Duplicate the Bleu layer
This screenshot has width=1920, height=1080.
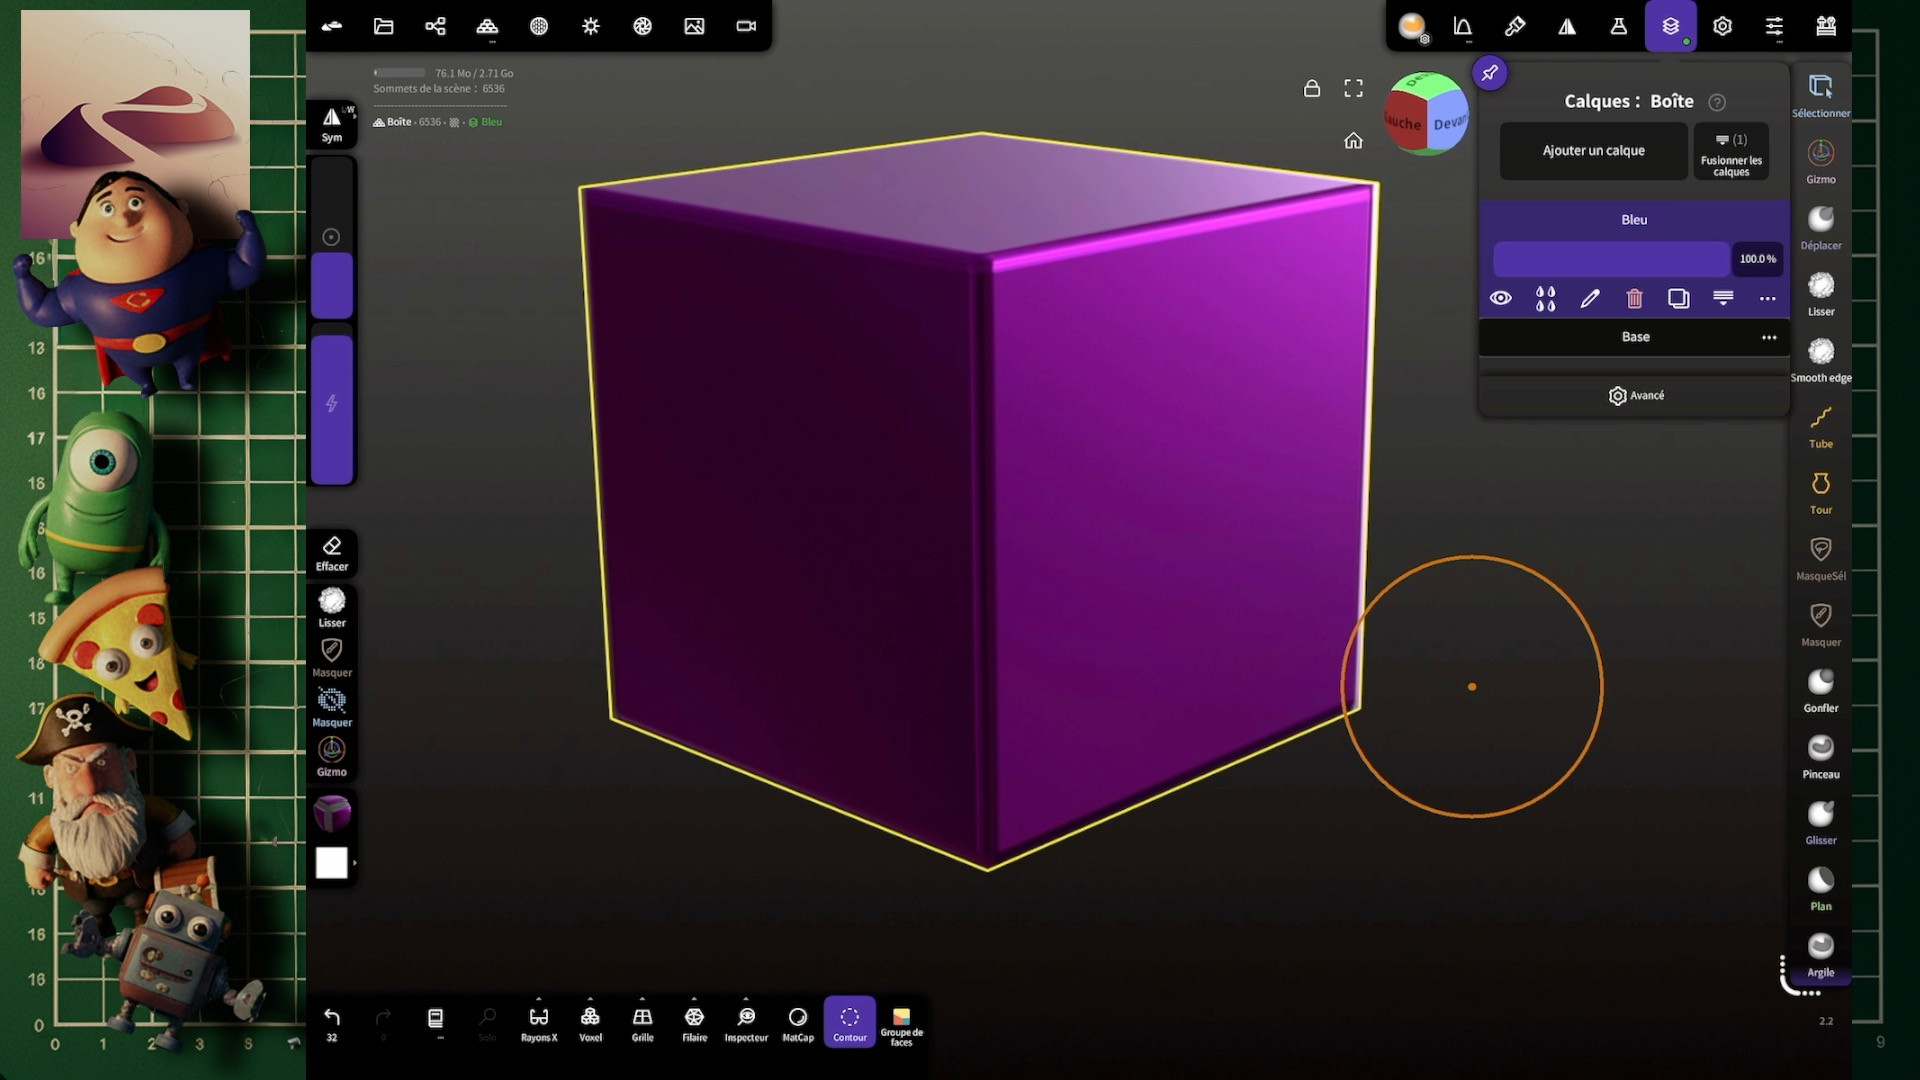pos(1678,298)
